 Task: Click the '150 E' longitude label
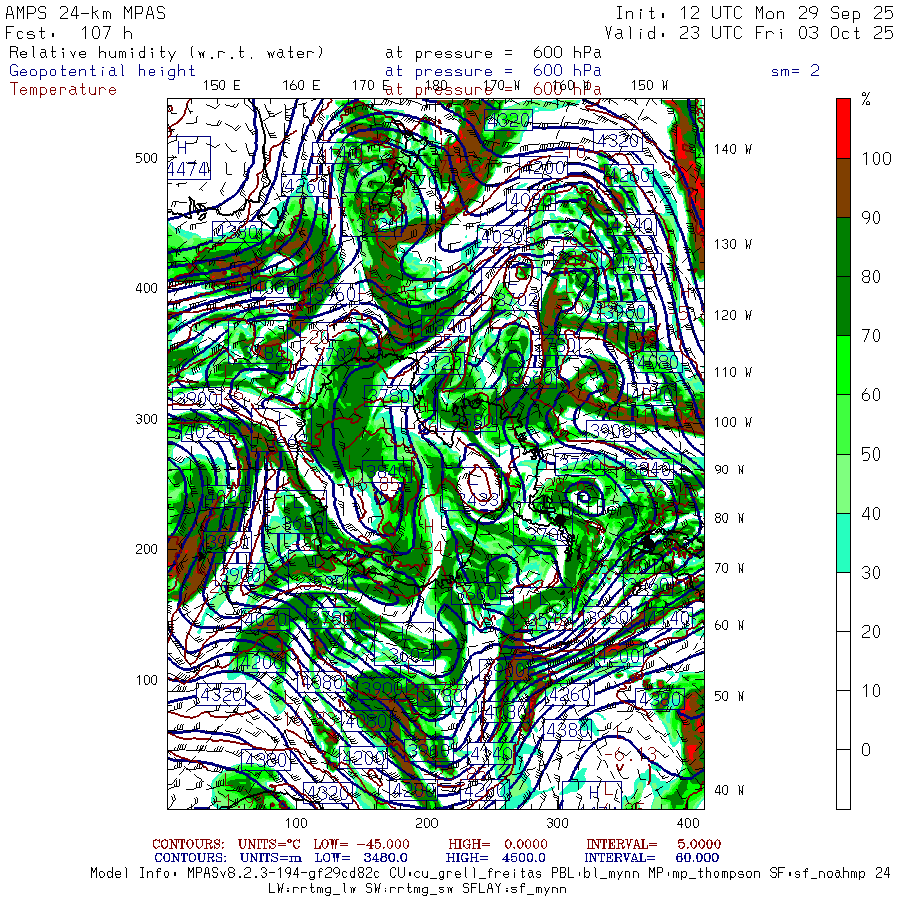click(x=222, y=86)
